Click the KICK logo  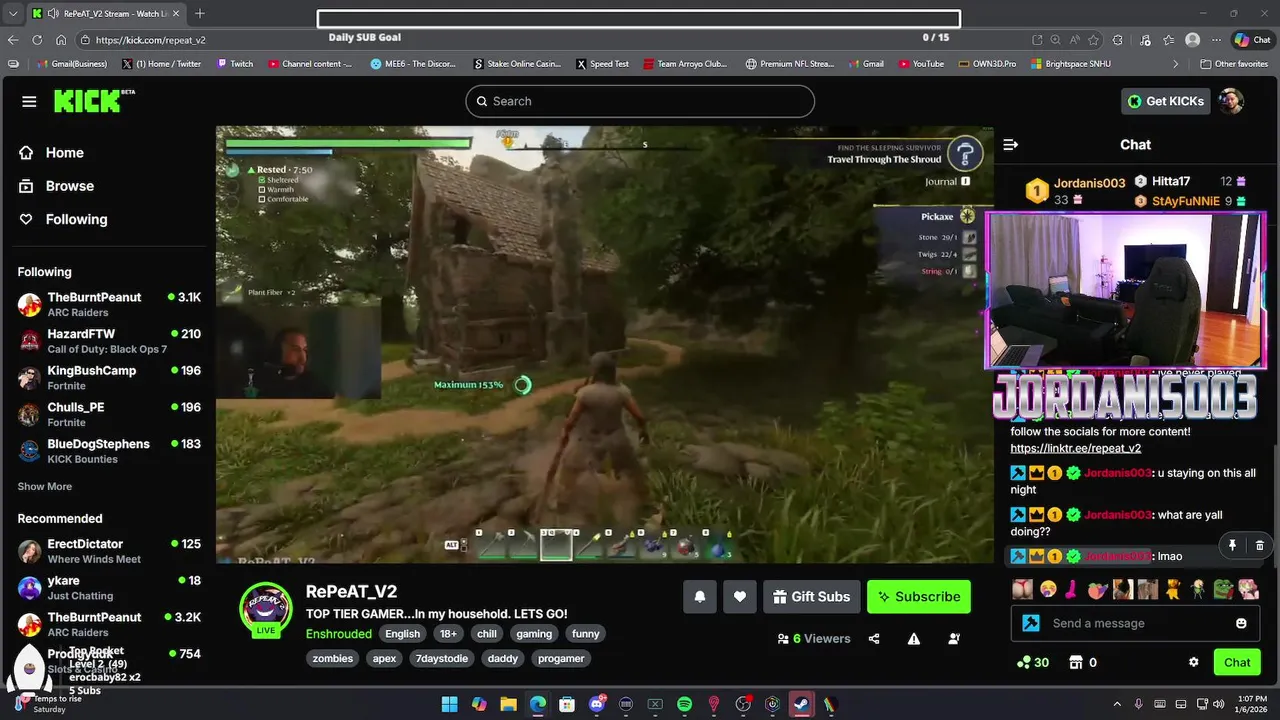pos(94,101)
